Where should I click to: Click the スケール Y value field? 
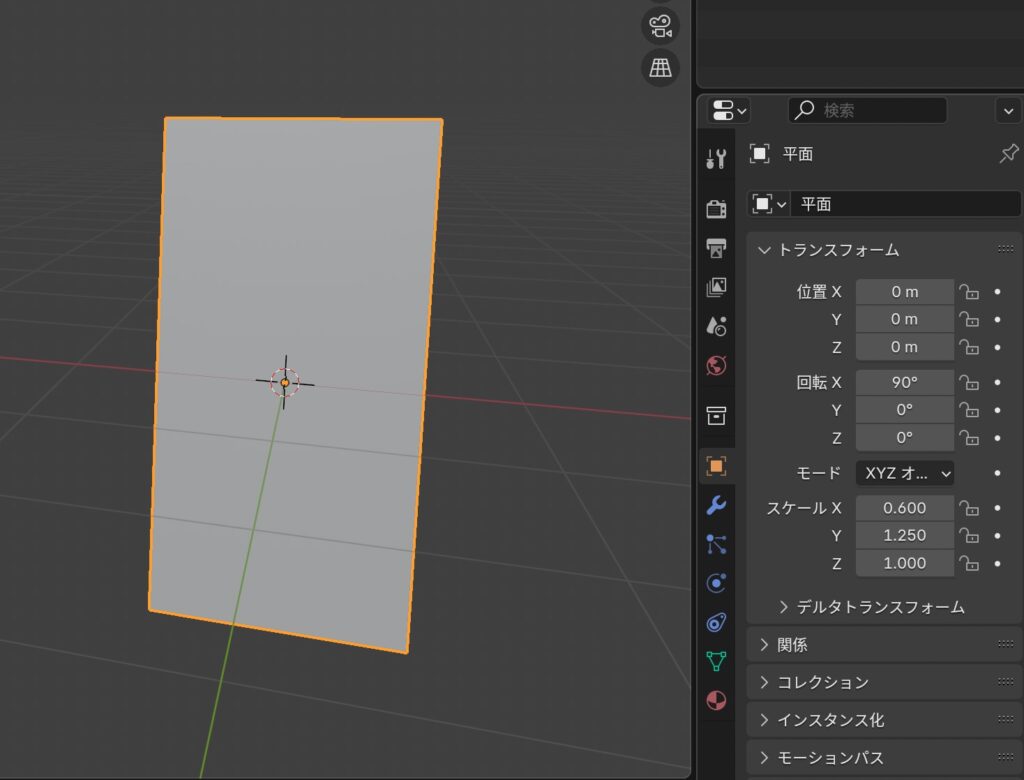pyautogui.click(x=904, y=535)
